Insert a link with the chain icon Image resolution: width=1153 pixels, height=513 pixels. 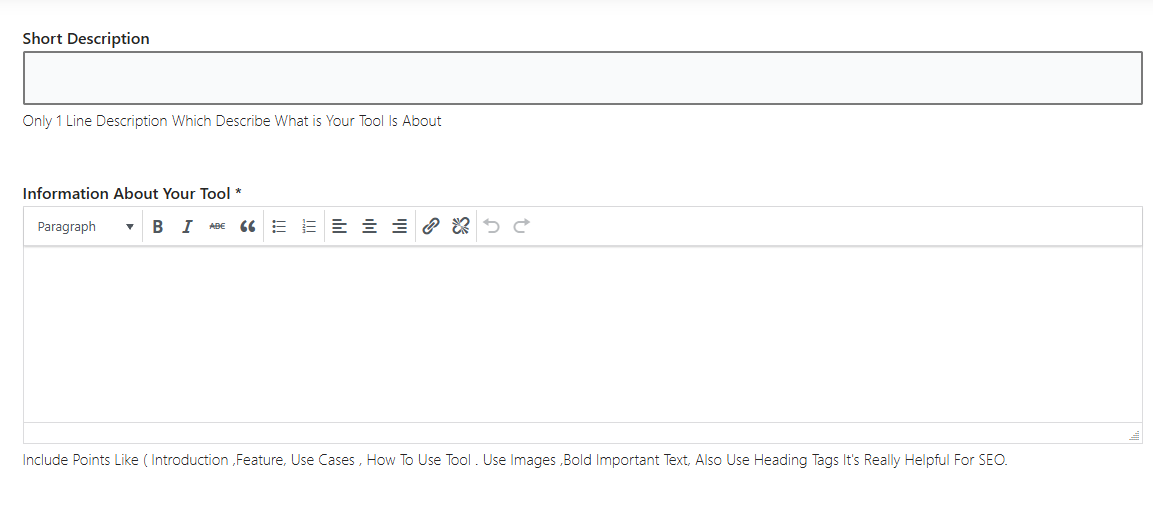click(x=431, y=226)
